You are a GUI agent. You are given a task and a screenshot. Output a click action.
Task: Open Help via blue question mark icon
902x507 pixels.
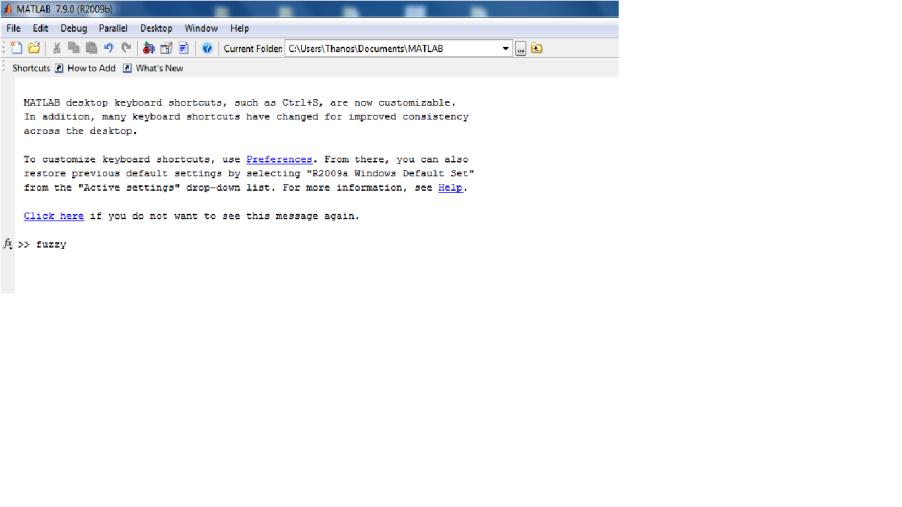click(207, 48)
